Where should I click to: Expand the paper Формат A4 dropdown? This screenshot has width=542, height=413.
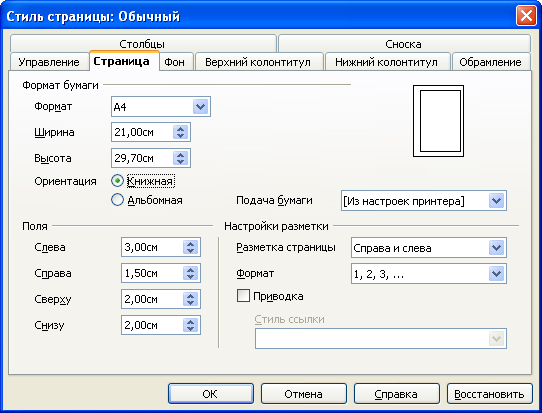coord(200,106)
